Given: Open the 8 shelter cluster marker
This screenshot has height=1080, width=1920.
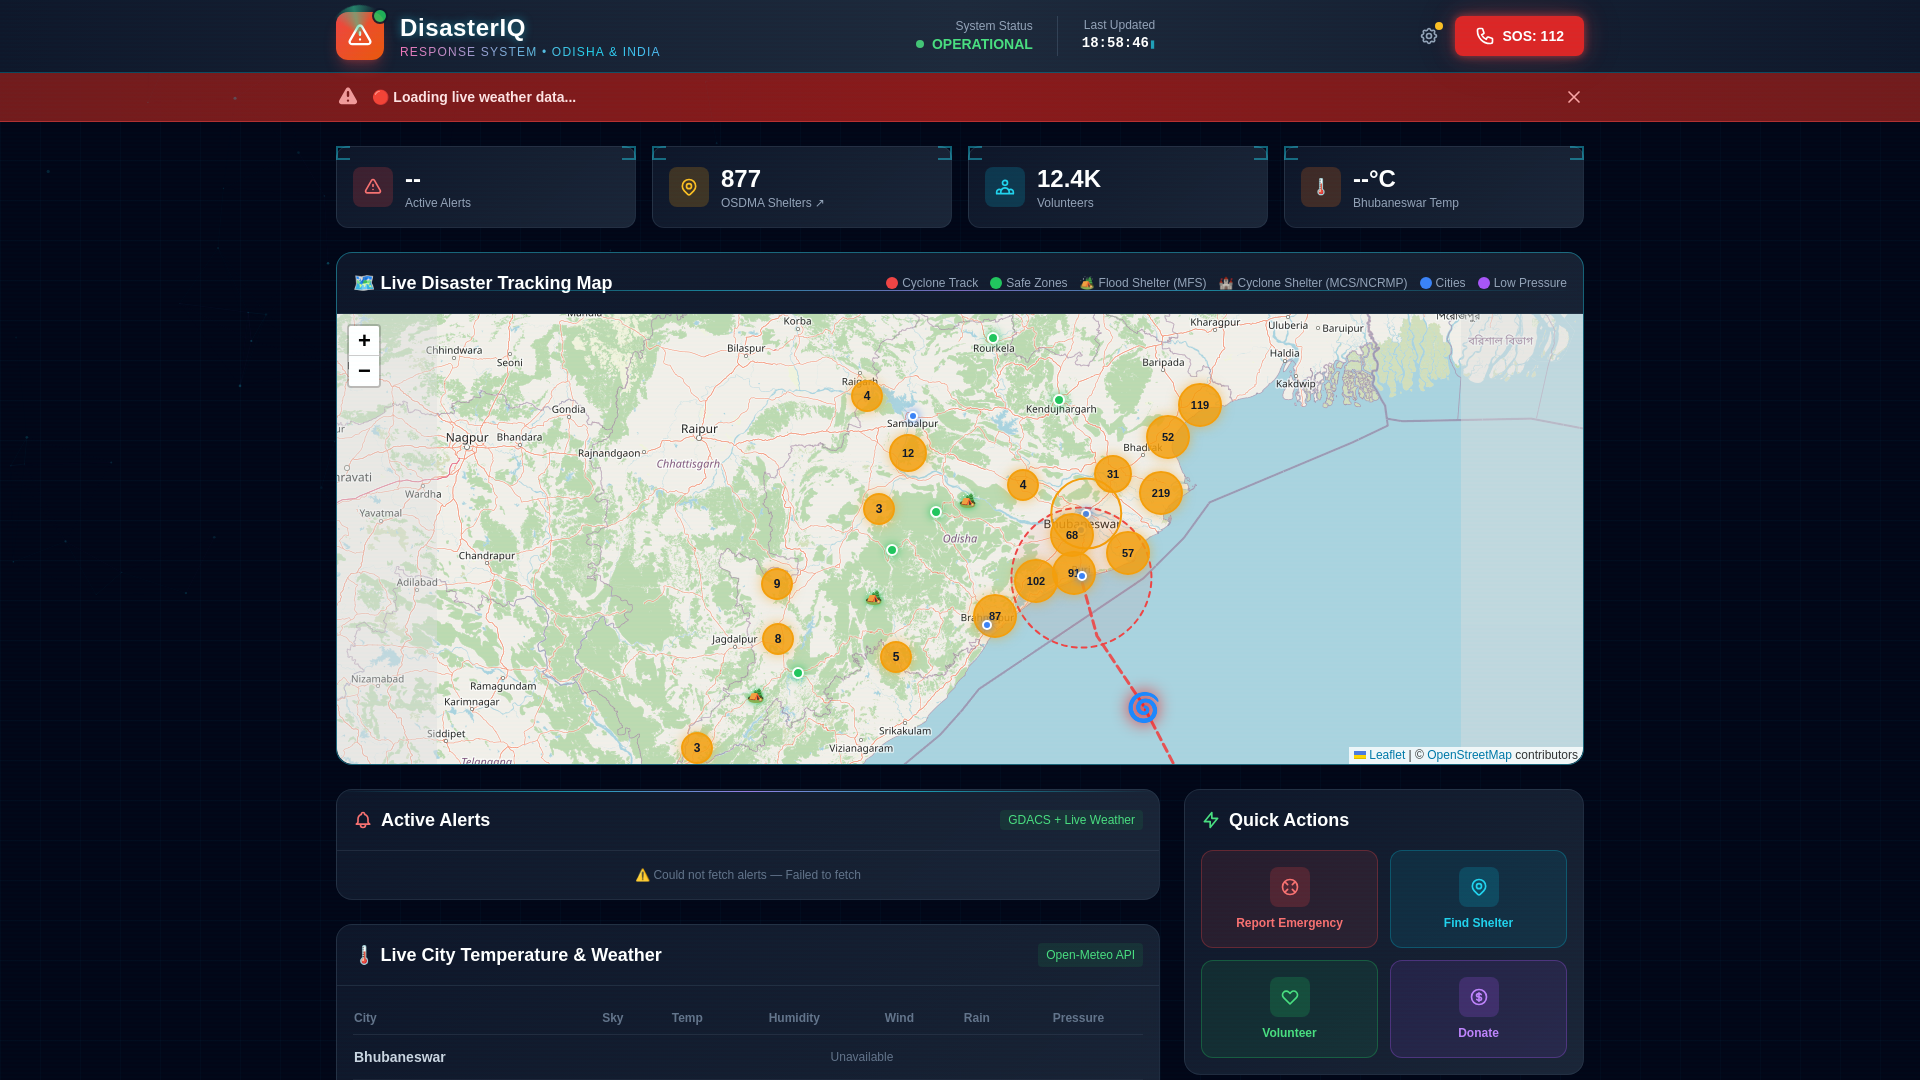Looking at the screenshot, I should coord(778,639).
